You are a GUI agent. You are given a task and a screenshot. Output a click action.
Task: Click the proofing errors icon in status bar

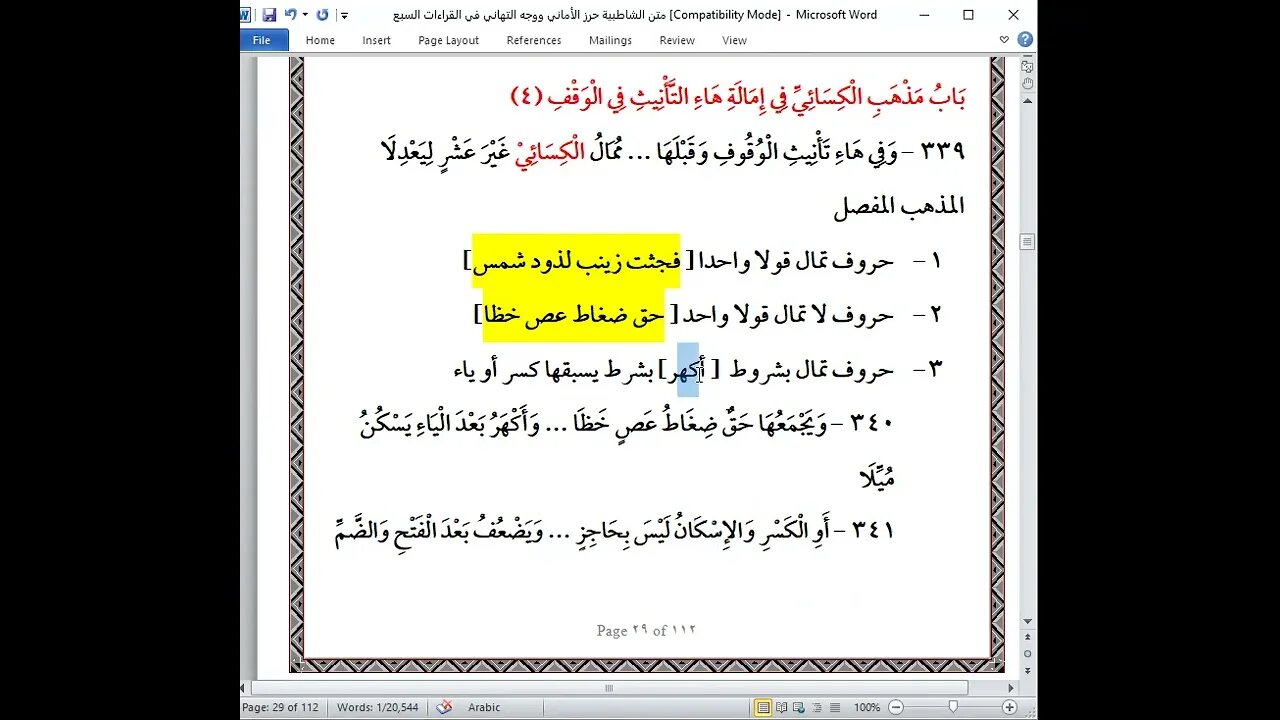coord(445,707)
